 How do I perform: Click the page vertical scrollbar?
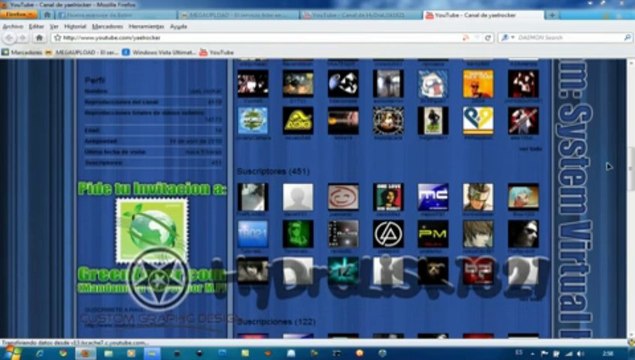coord(631,198)
